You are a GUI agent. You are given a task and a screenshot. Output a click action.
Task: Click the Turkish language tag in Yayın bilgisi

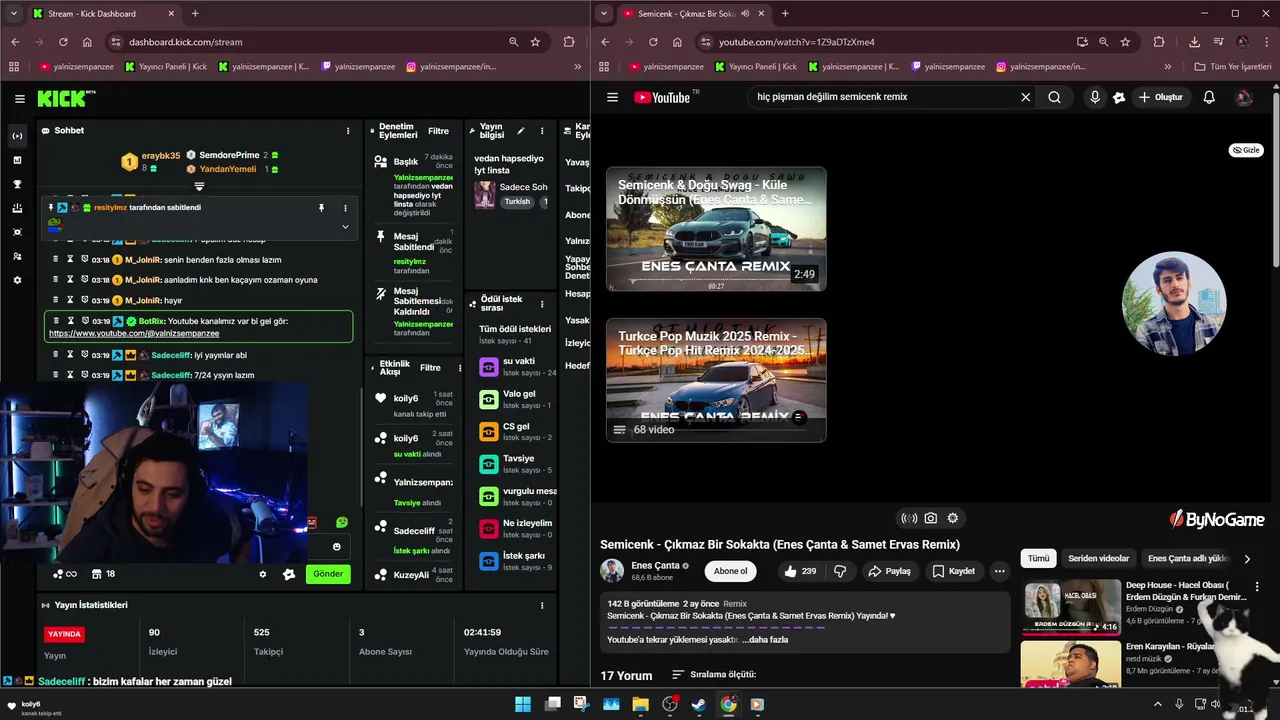(x=517, y=201)
